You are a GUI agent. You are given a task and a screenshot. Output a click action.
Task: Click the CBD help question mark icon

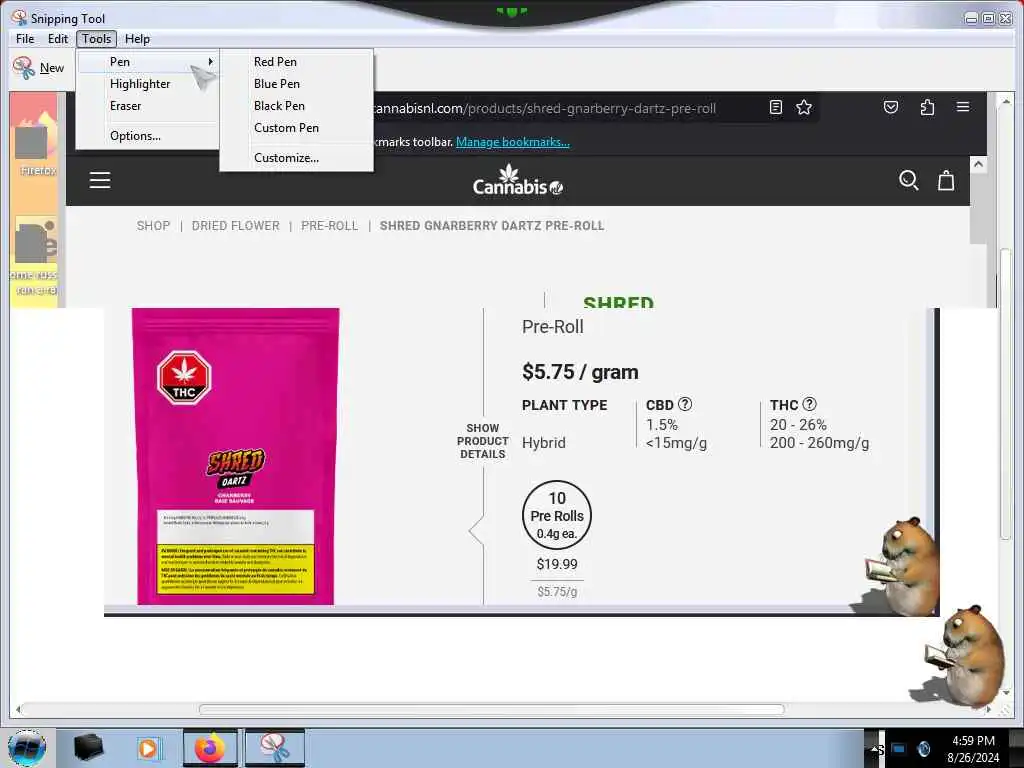click(685, 404)
